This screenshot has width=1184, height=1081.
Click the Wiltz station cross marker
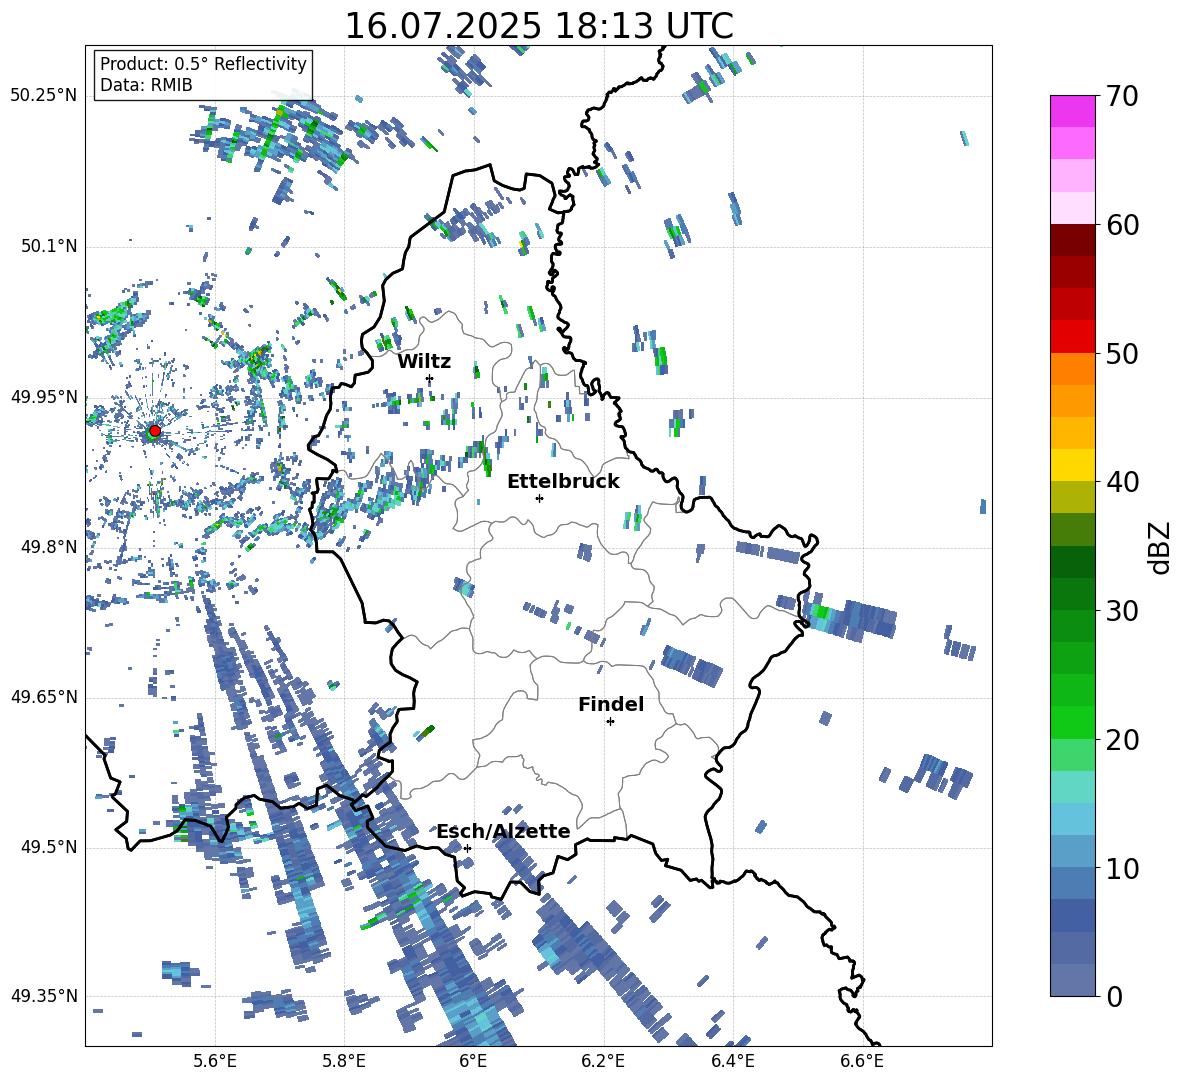point(430,378)
